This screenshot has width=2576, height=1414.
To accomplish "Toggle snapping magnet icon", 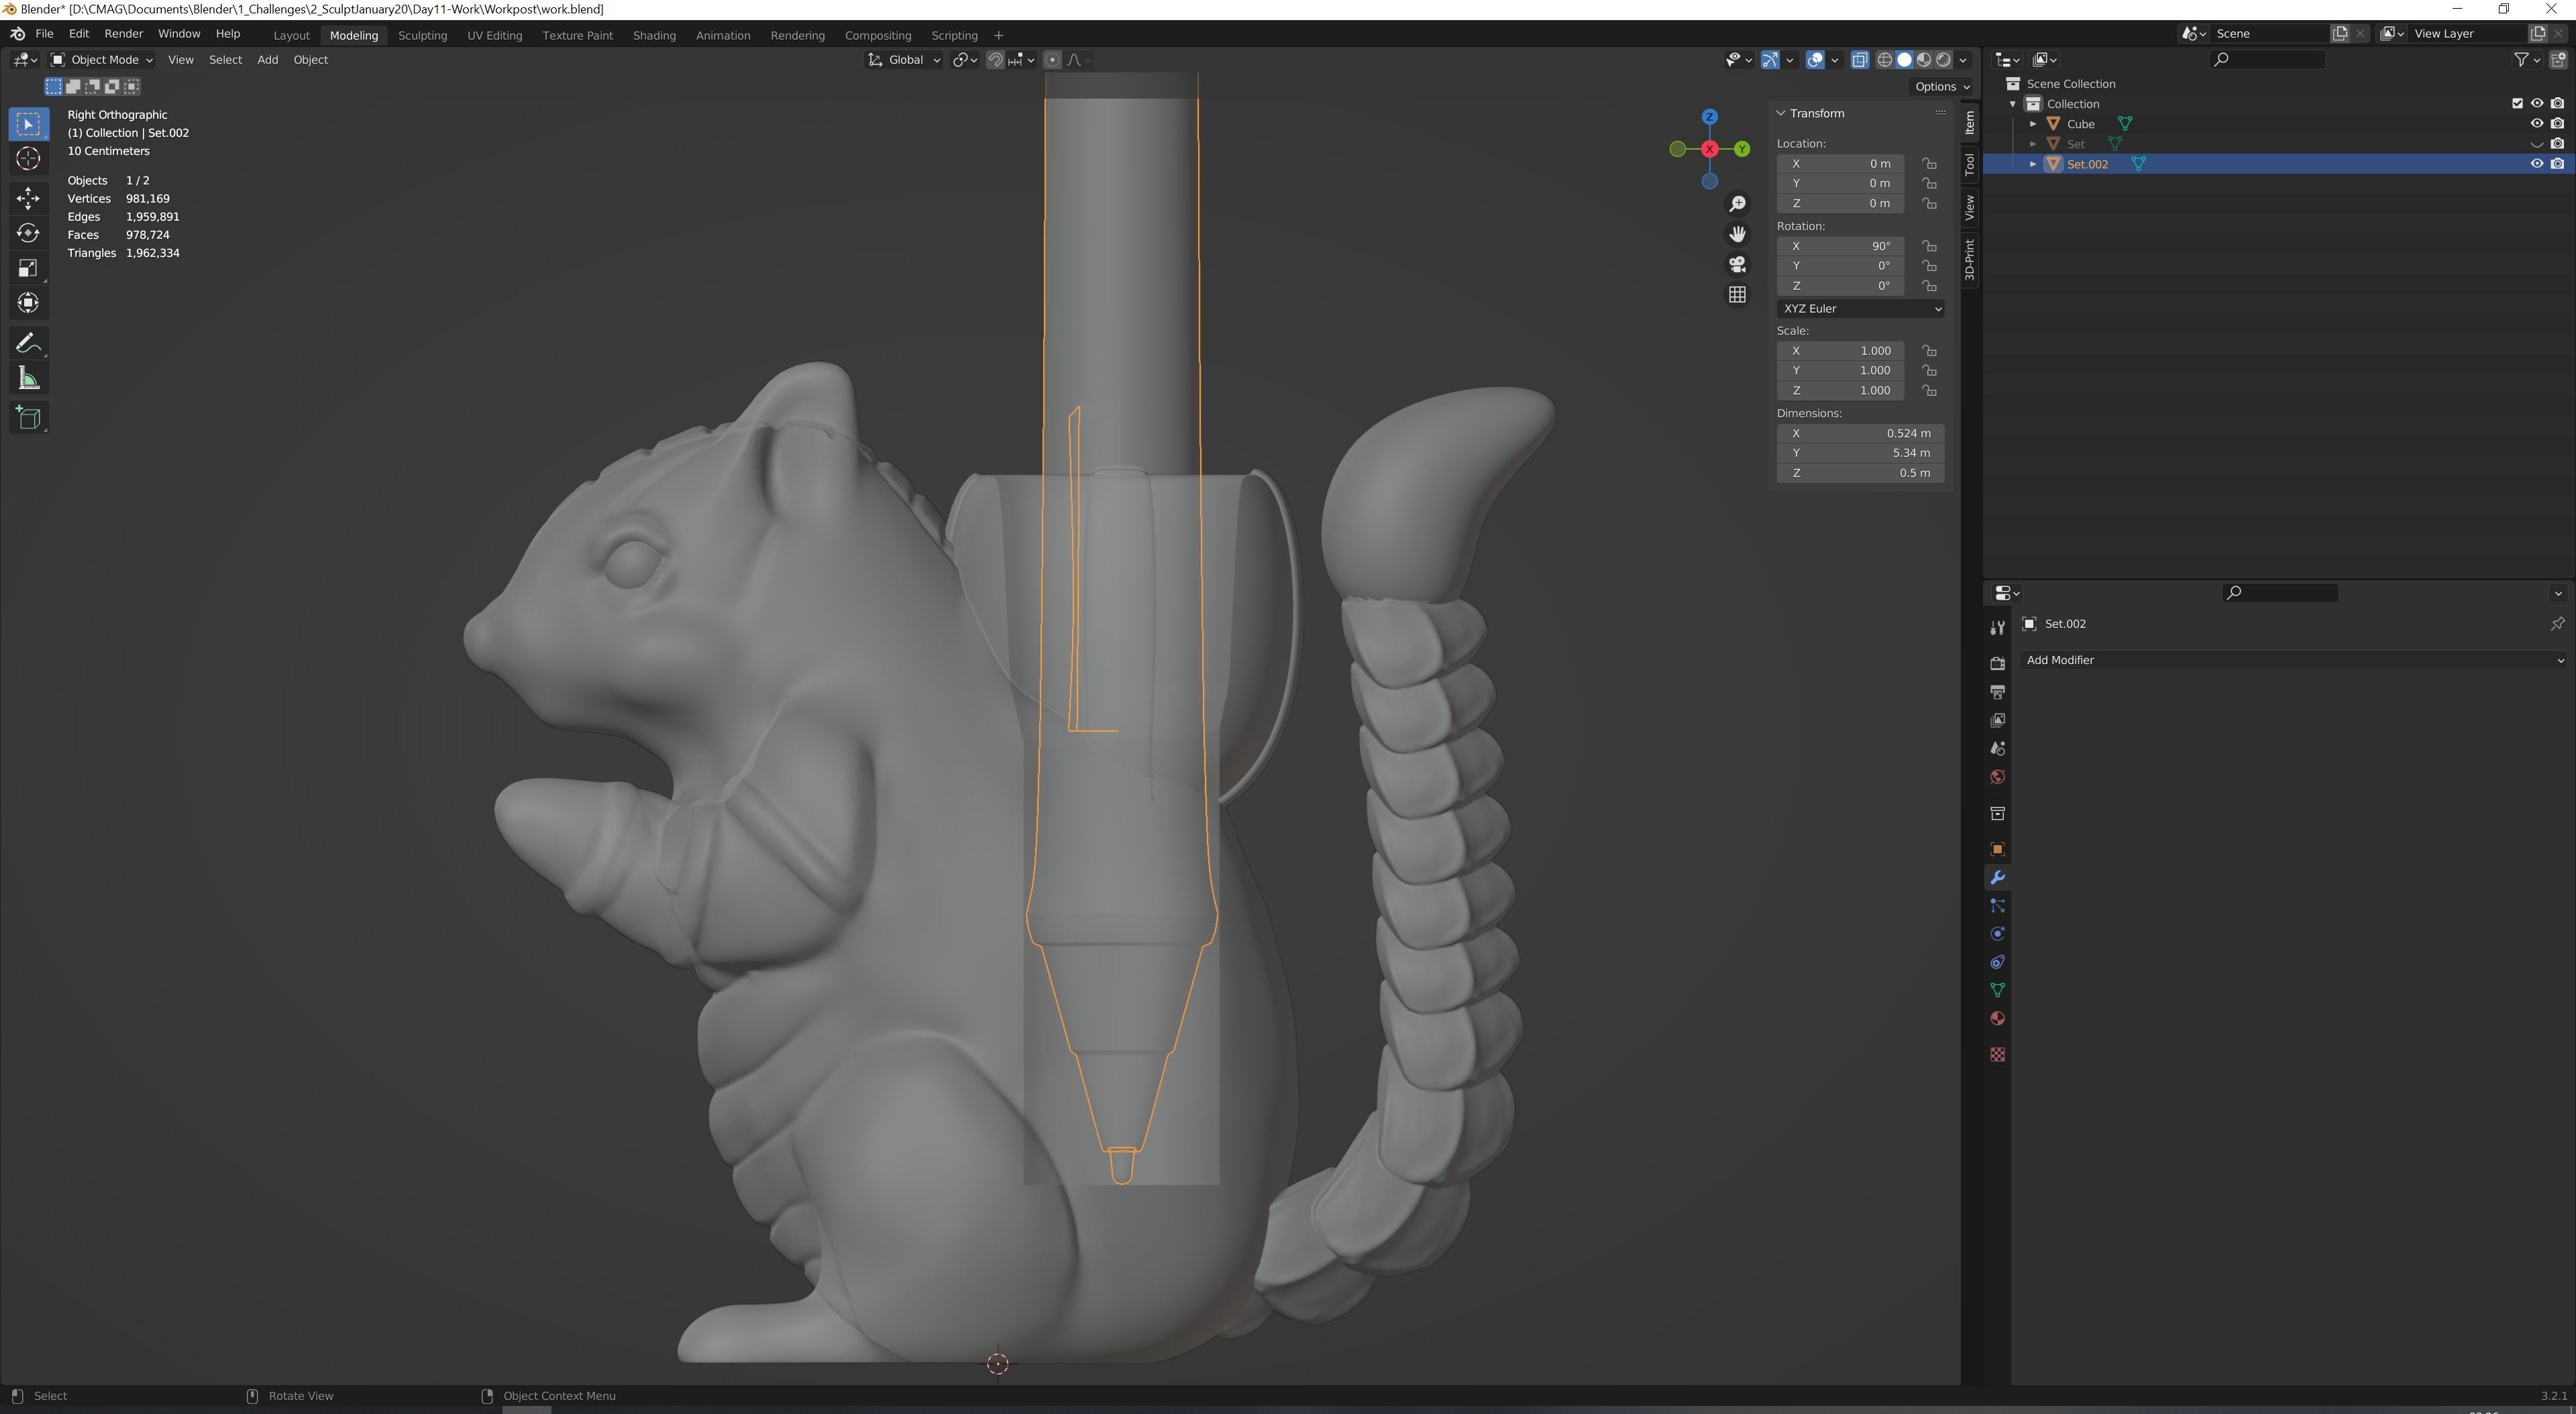I will 995,60.
